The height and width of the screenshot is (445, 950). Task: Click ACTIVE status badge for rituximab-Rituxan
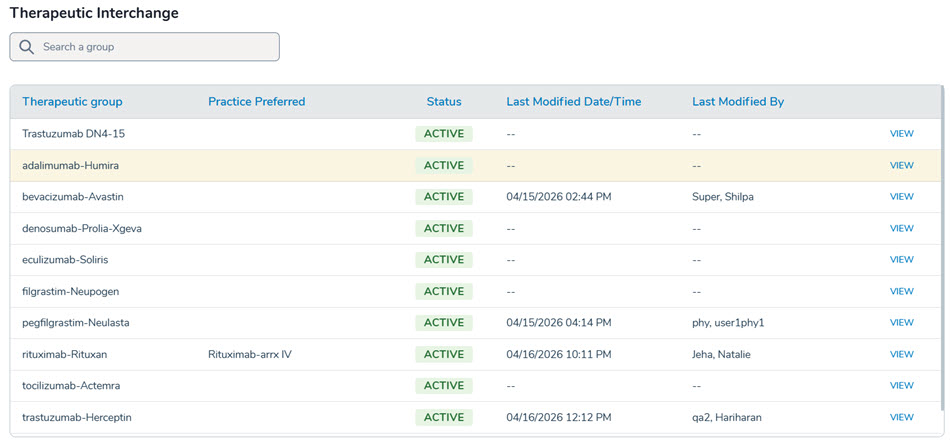point(444,355)
